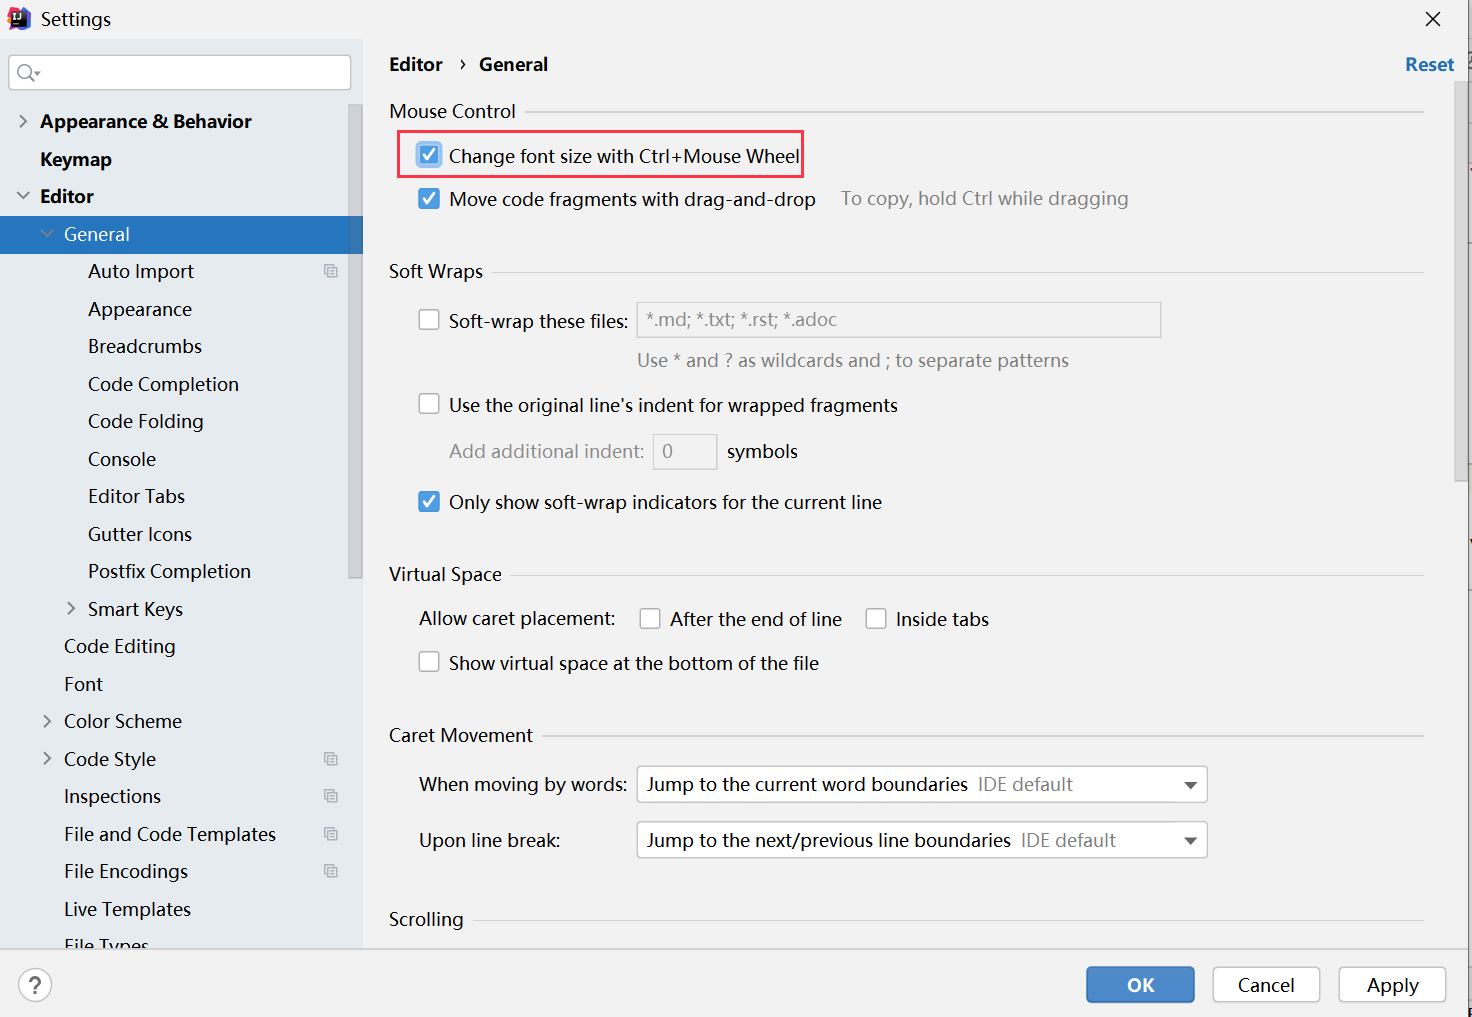Image resolution: width=1472 pixels, height=1017 pixels.
Task: Click the project-level icon beside File and Code Templates
Action: pyautogui.click(x=331, y=834)
